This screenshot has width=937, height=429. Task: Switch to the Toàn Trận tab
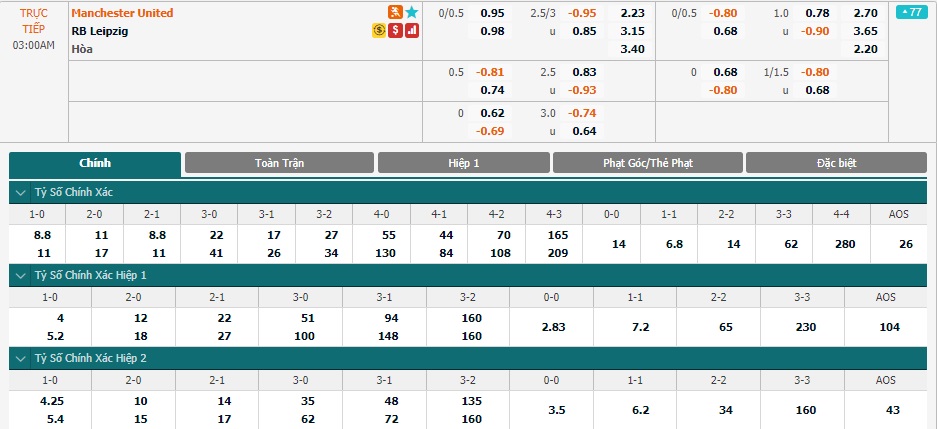pos(279,163)
